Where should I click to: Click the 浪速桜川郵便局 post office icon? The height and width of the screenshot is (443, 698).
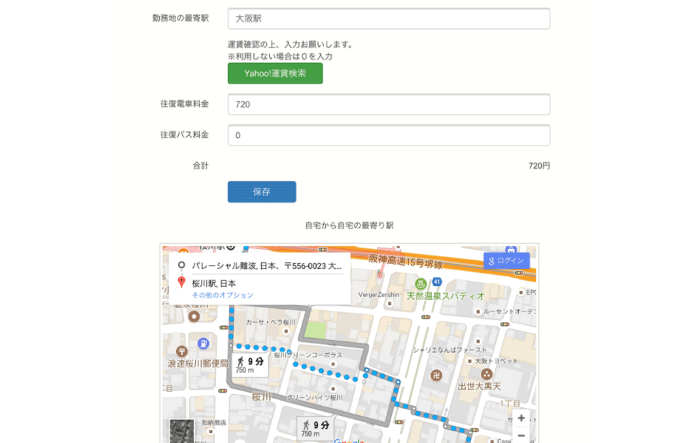[x=181, y=352]
